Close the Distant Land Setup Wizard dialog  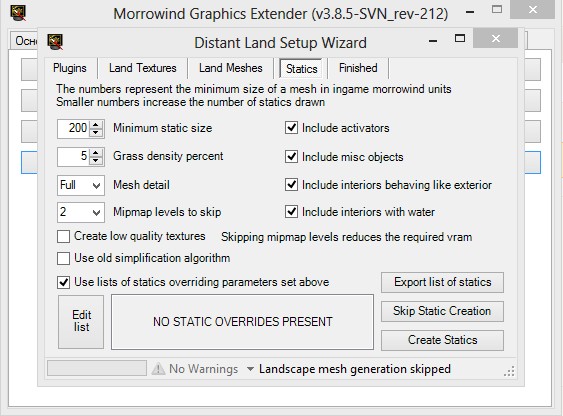pos(495,38)
